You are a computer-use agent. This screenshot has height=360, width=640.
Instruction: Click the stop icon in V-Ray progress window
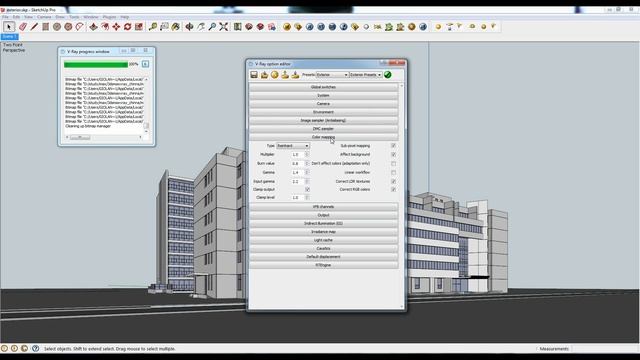click(x=145, y=64)
